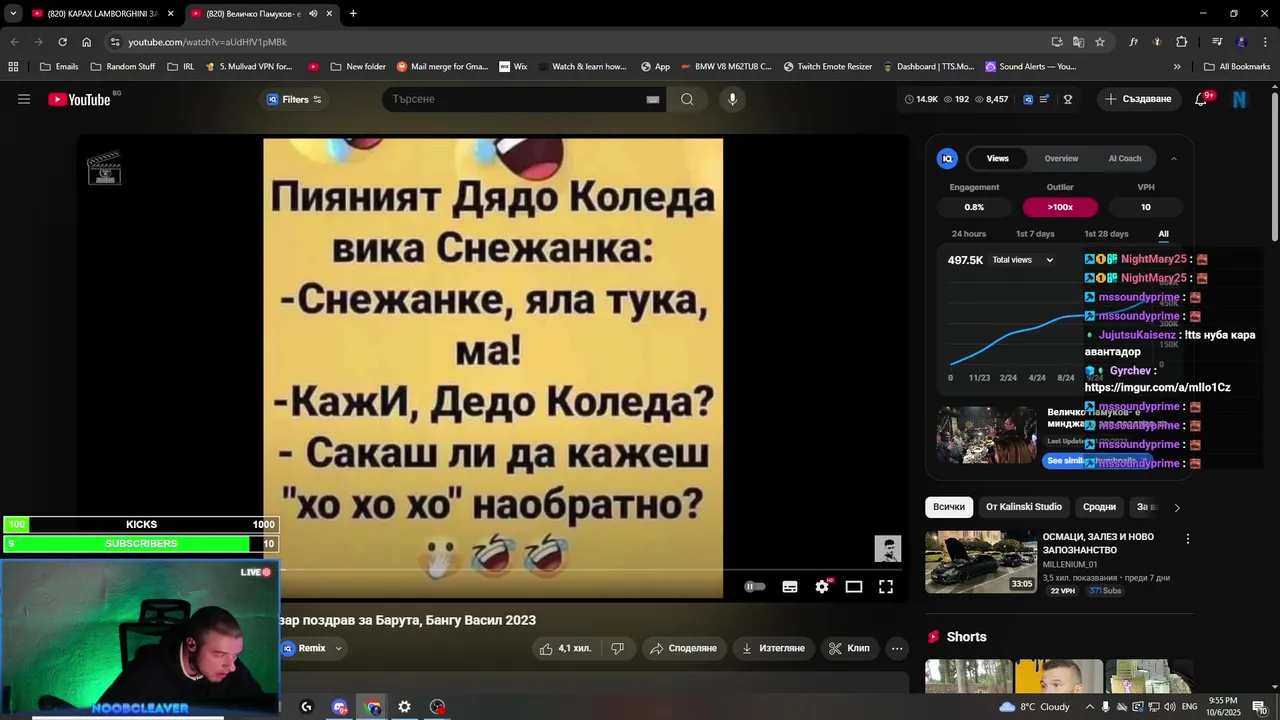The height and width of the screenshot is (720, 1280).
Task: Toggle subtitles on the video player
Action: [x=790, y=587]
